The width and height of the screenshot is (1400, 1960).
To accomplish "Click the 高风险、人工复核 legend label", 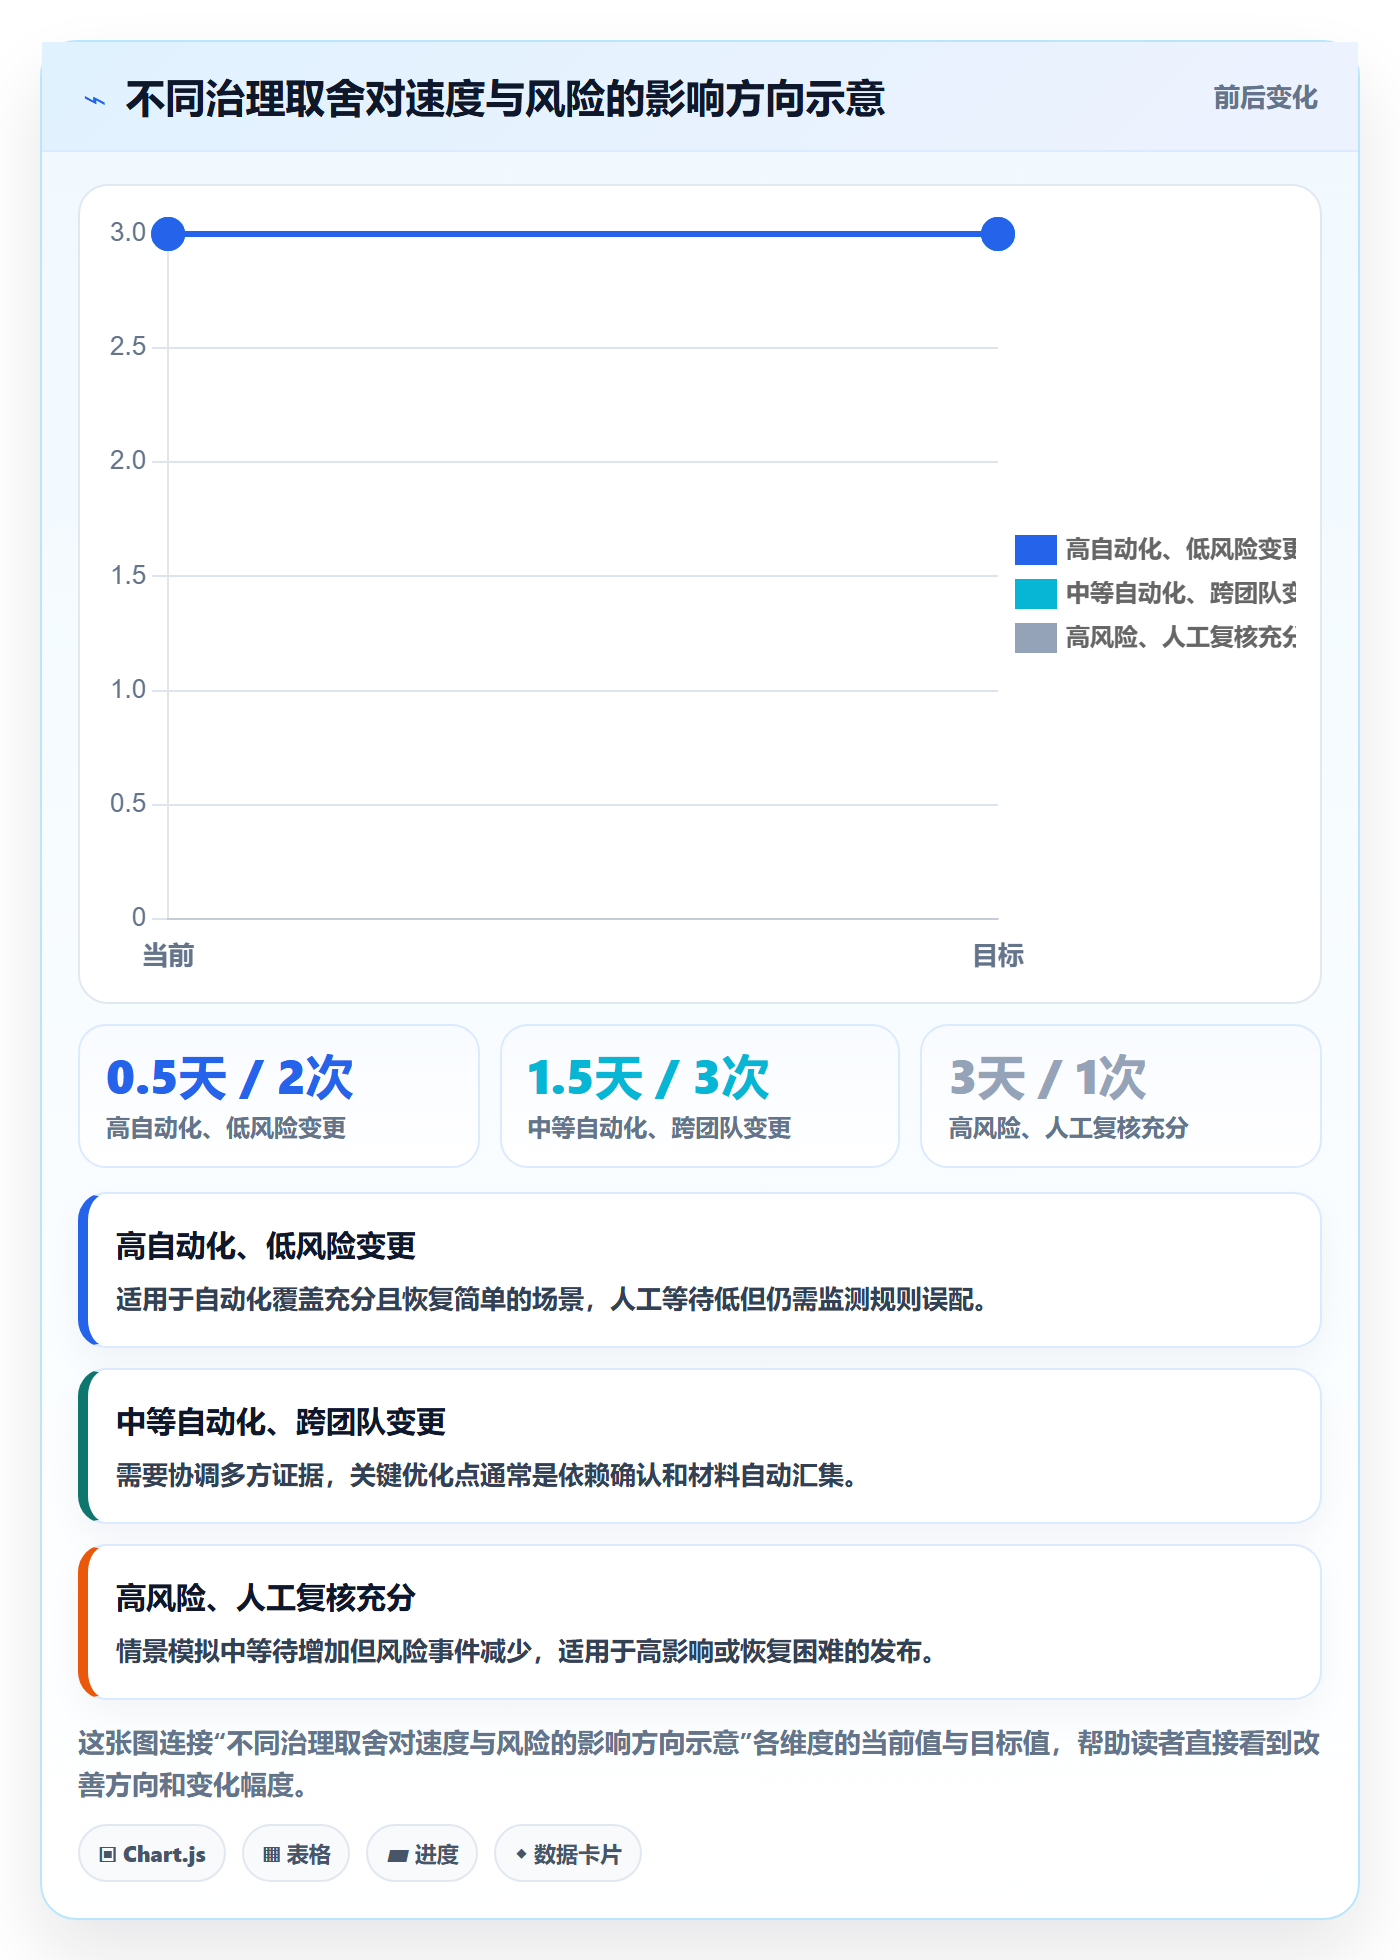I will click(1181, 638).
